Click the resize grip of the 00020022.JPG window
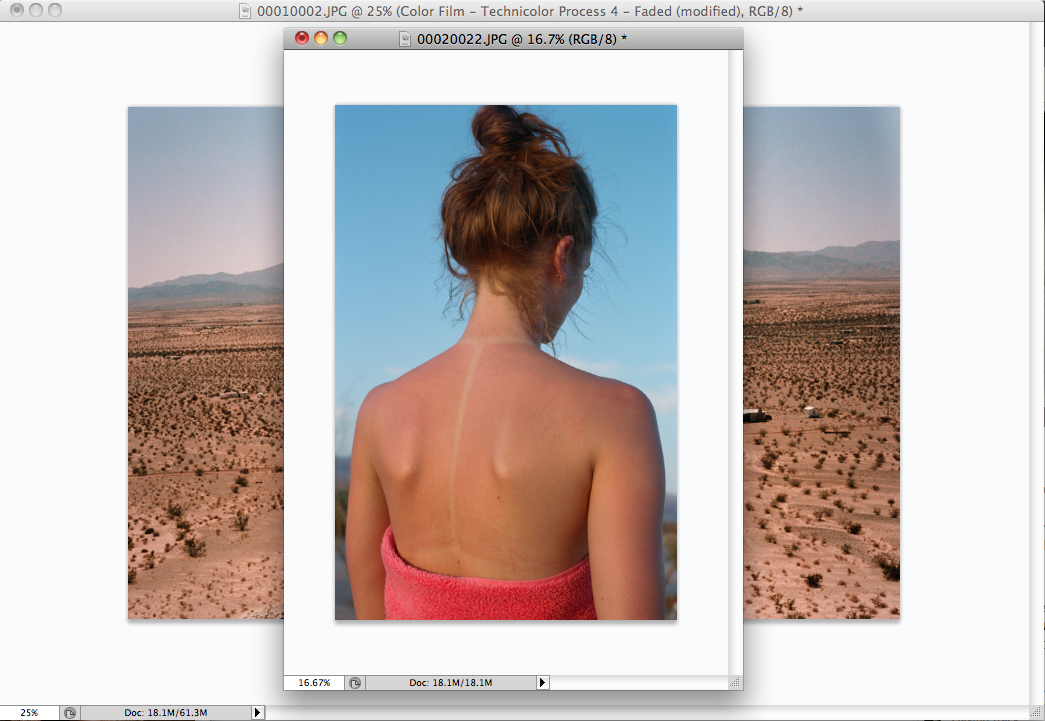 point(735,683)
